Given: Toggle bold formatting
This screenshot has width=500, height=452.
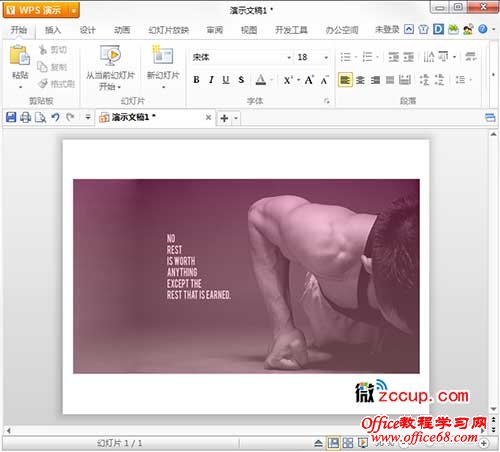Looking at the screenshot, I should [x=196, y=80].
